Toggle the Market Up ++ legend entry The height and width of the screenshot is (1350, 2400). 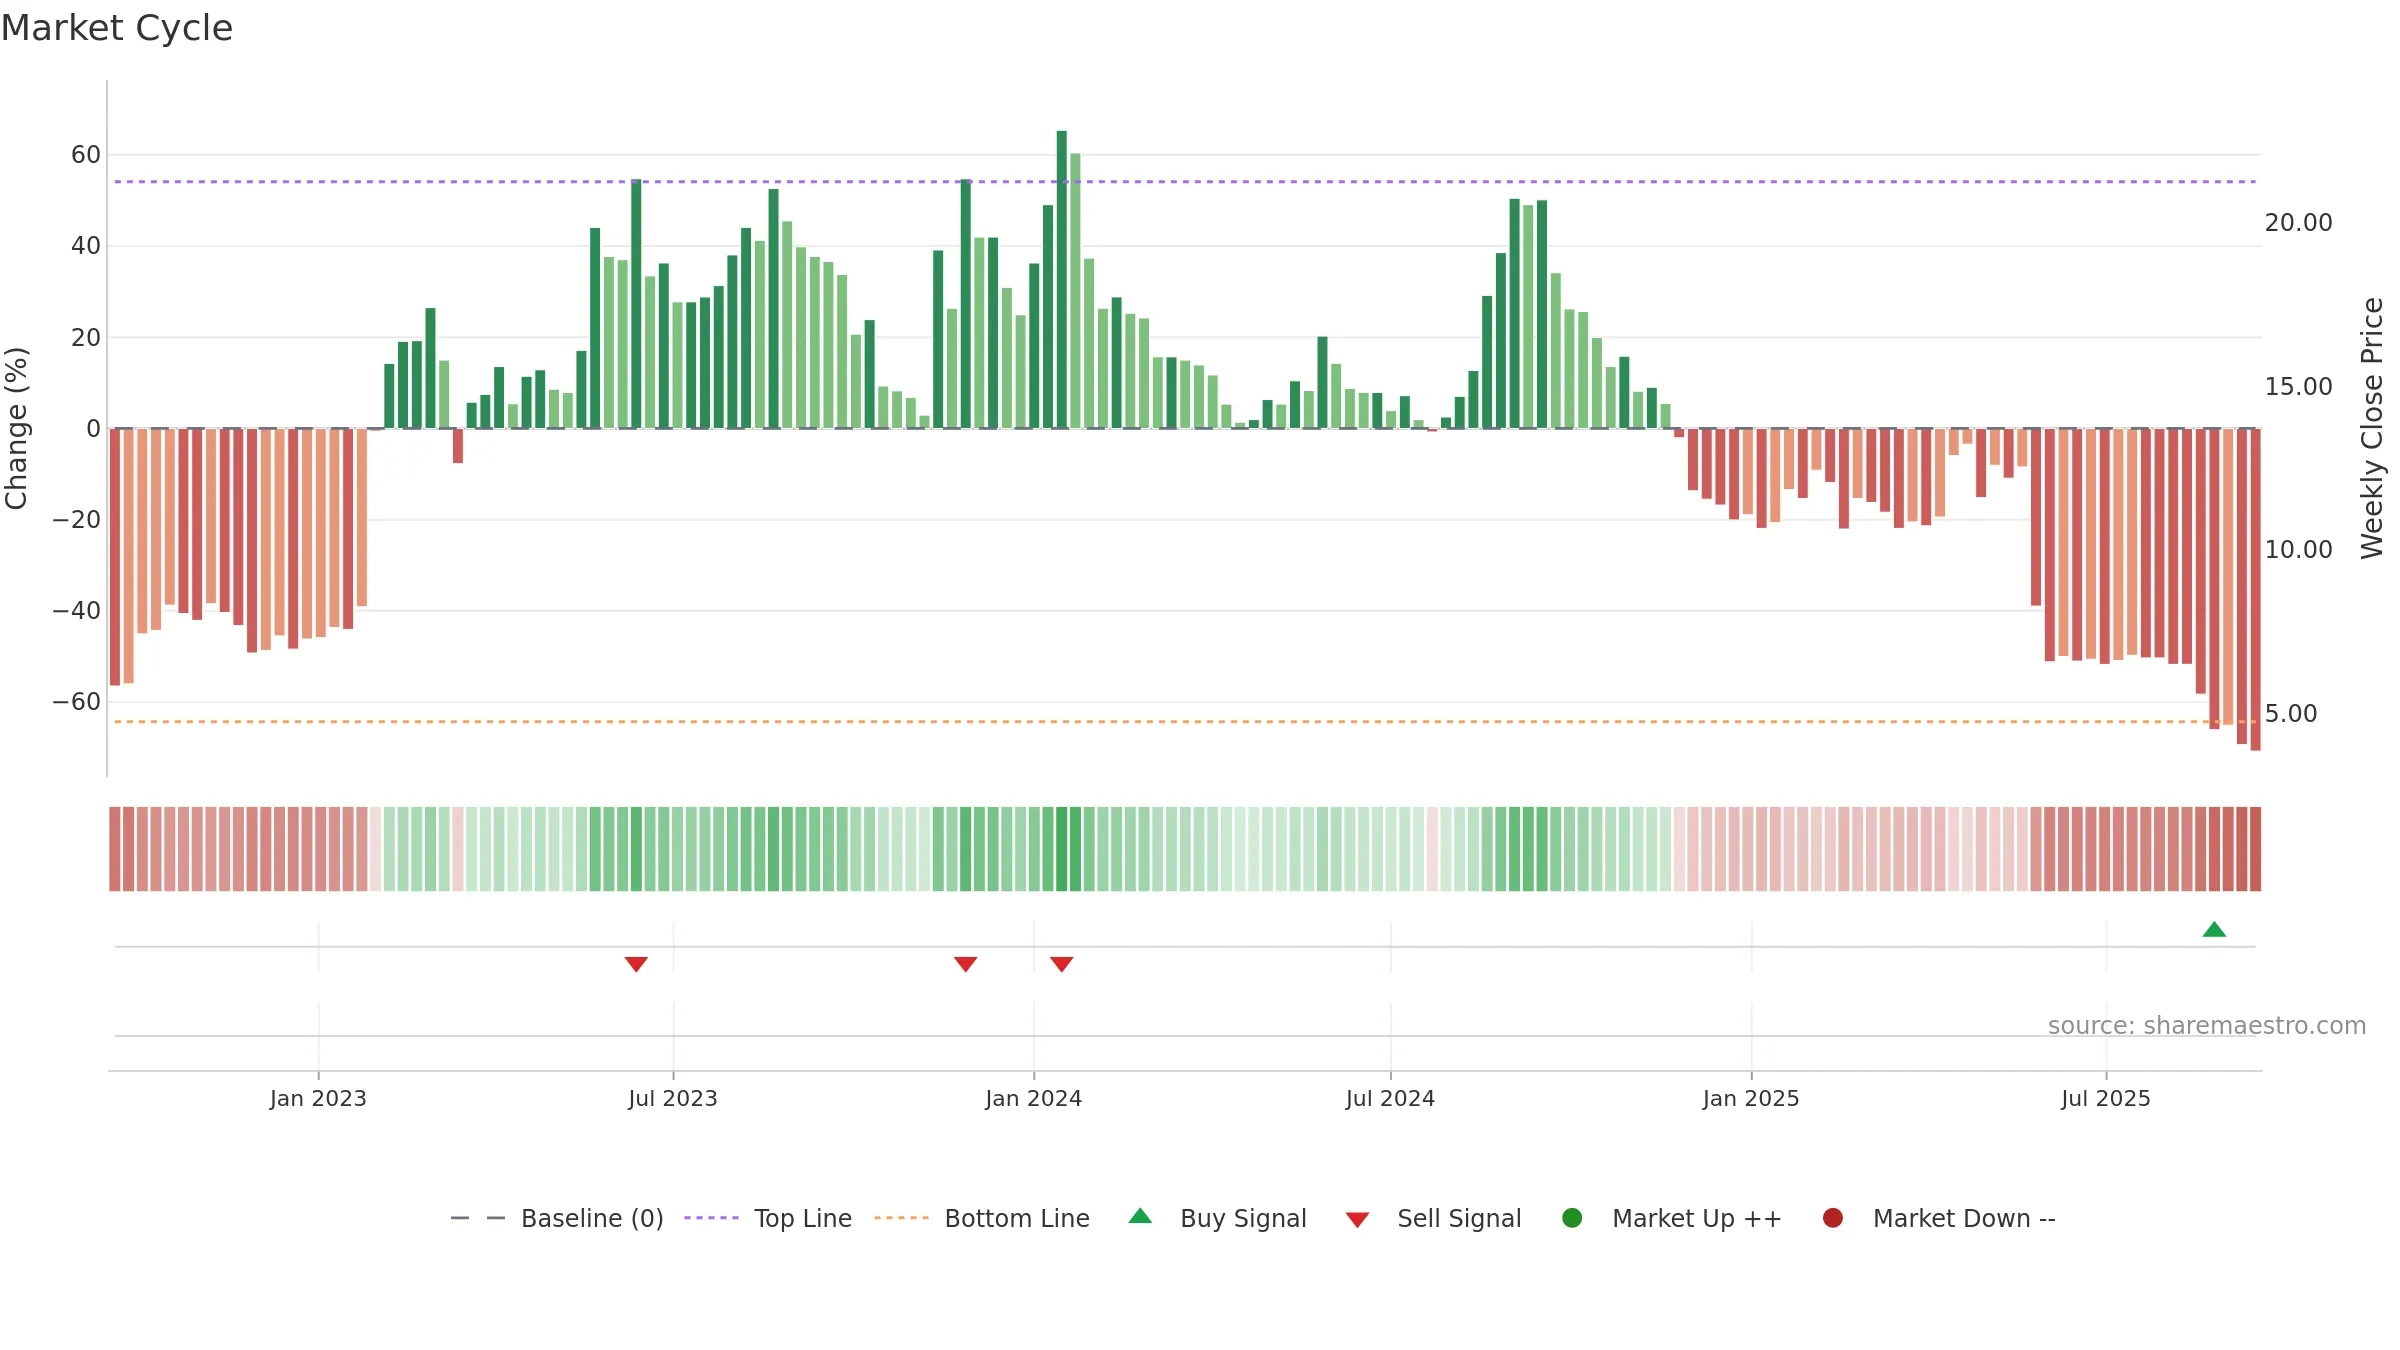[1671, 1218]
